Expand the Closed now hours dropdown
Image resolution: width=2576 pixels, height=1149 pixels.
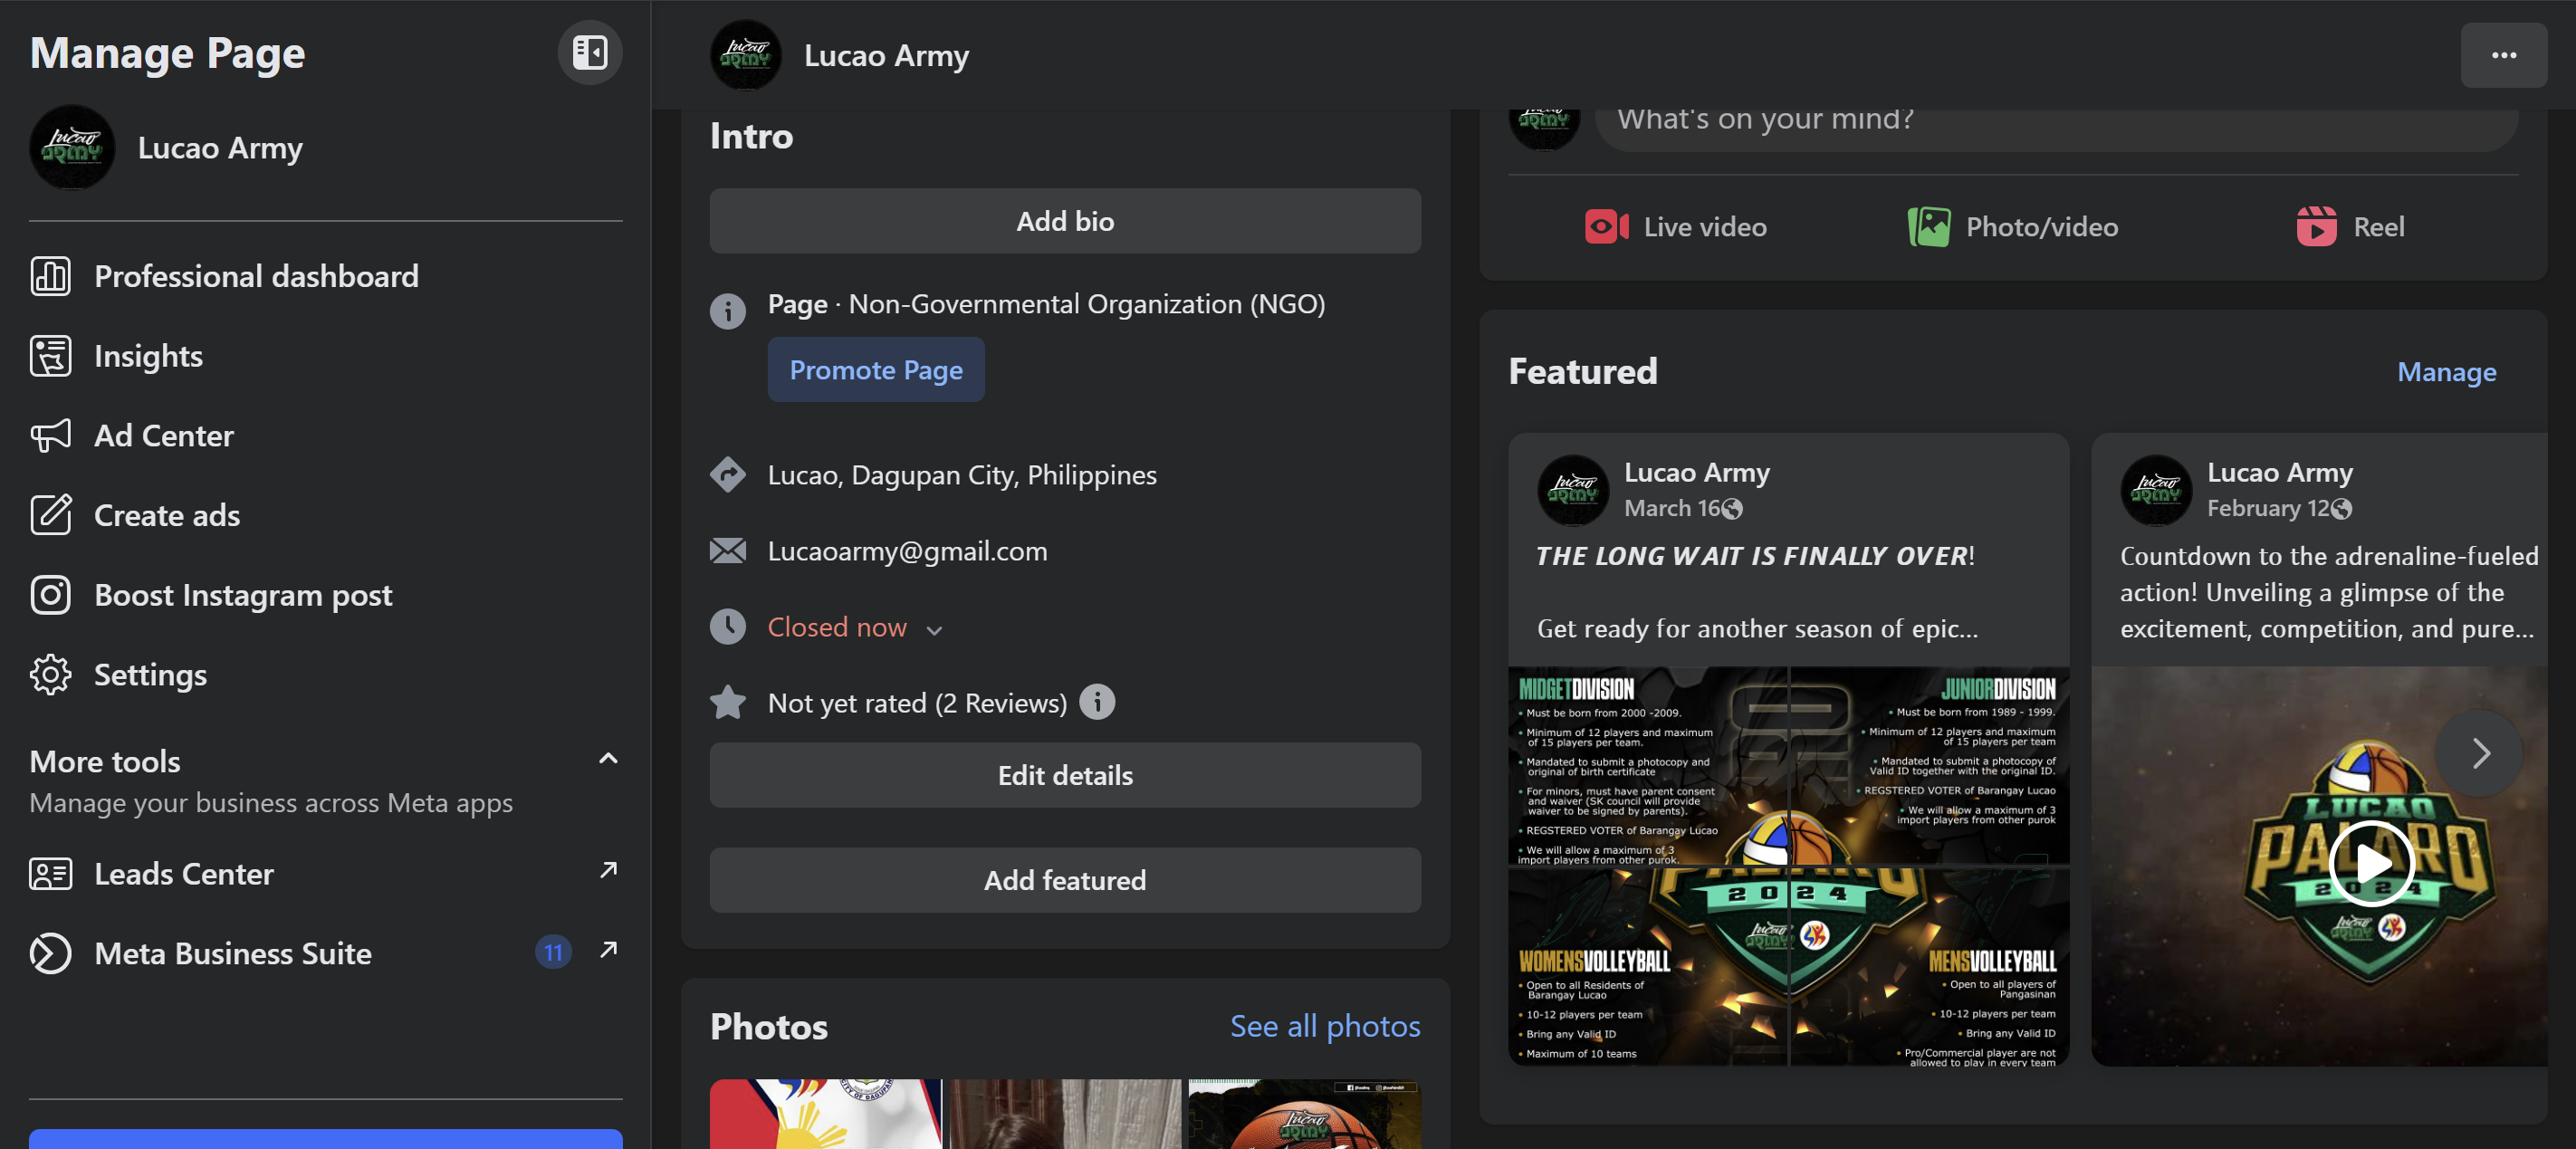tap(934, 630)
